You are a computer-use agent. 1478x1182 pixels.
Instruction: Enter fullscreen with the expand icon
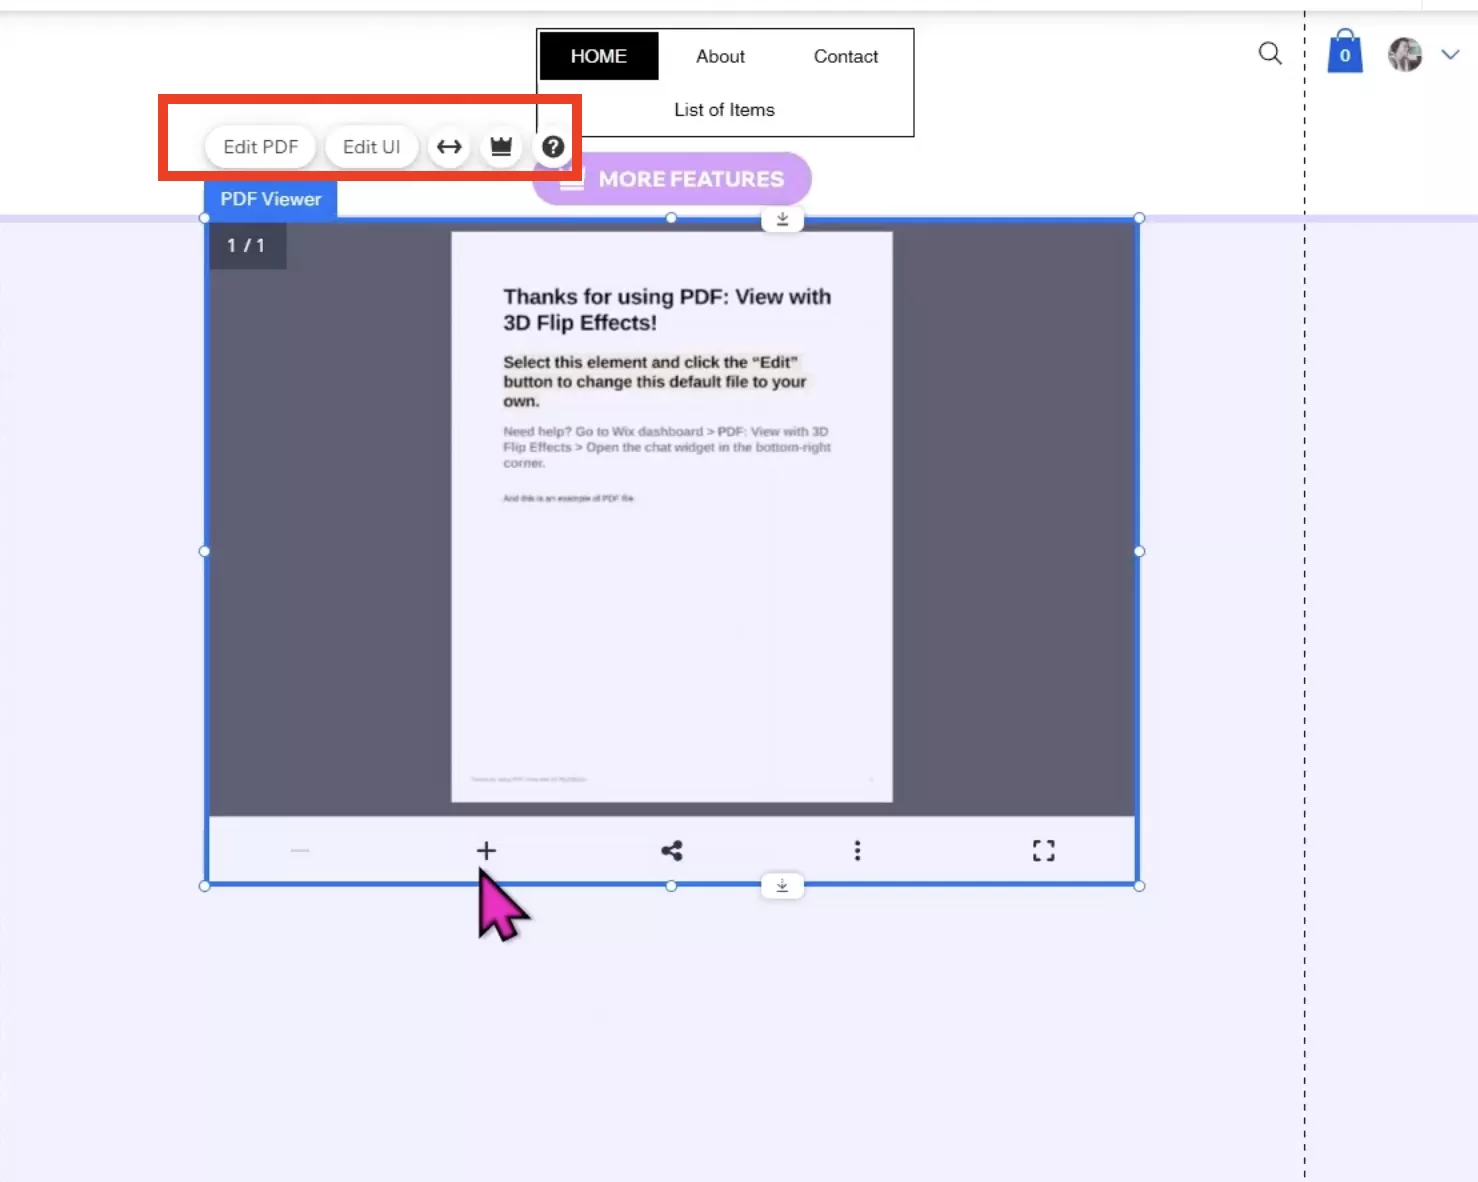[1042, 850]
